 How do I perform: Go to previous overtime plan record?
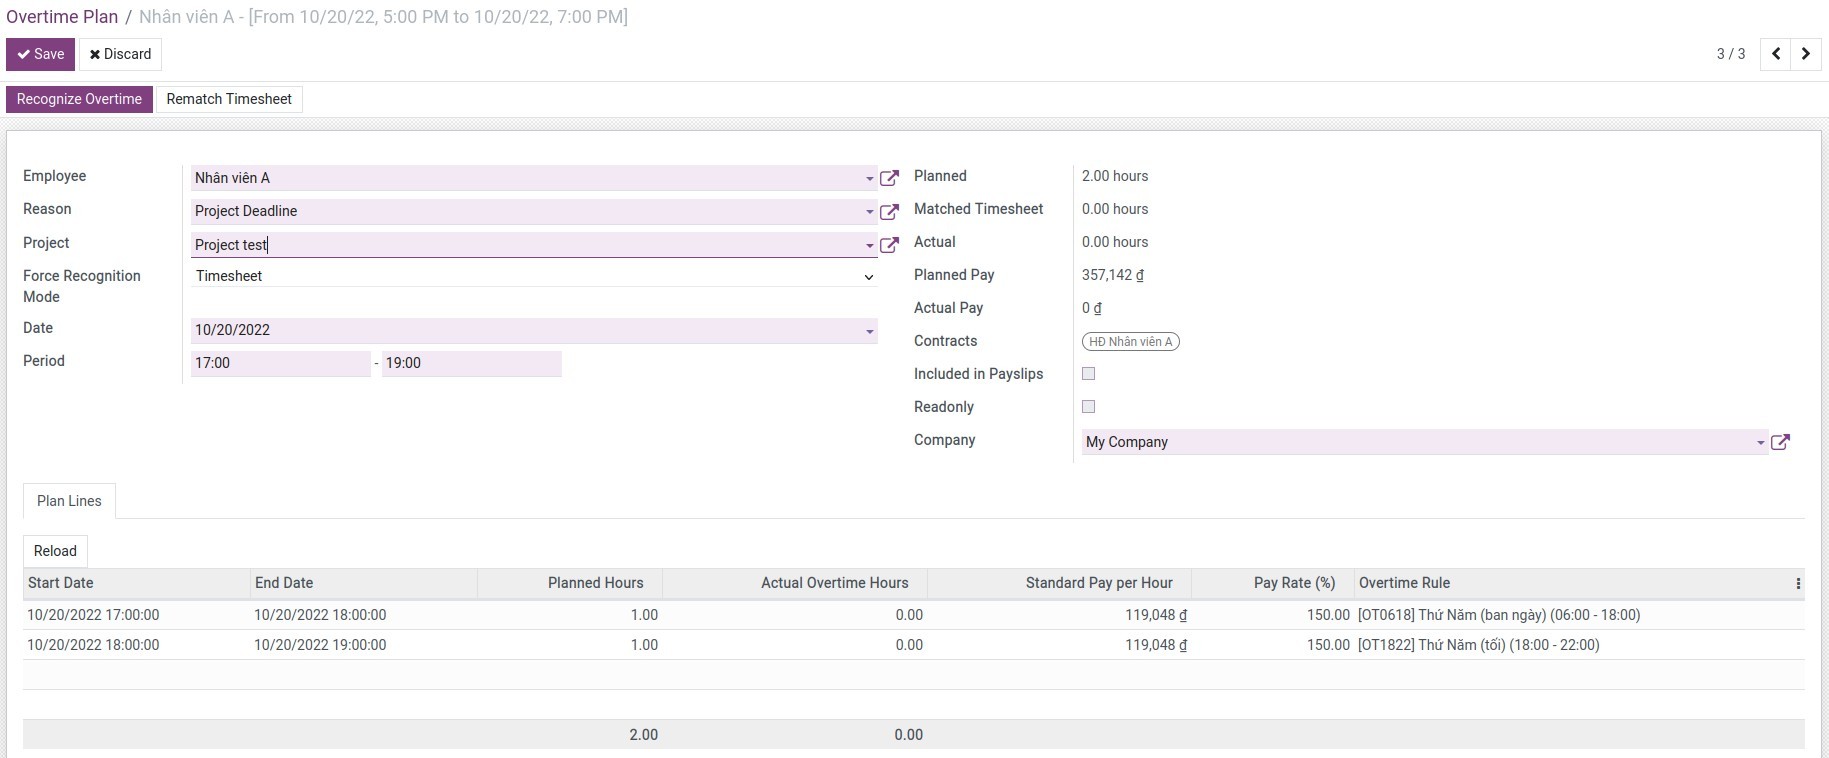coord(1776,54)
